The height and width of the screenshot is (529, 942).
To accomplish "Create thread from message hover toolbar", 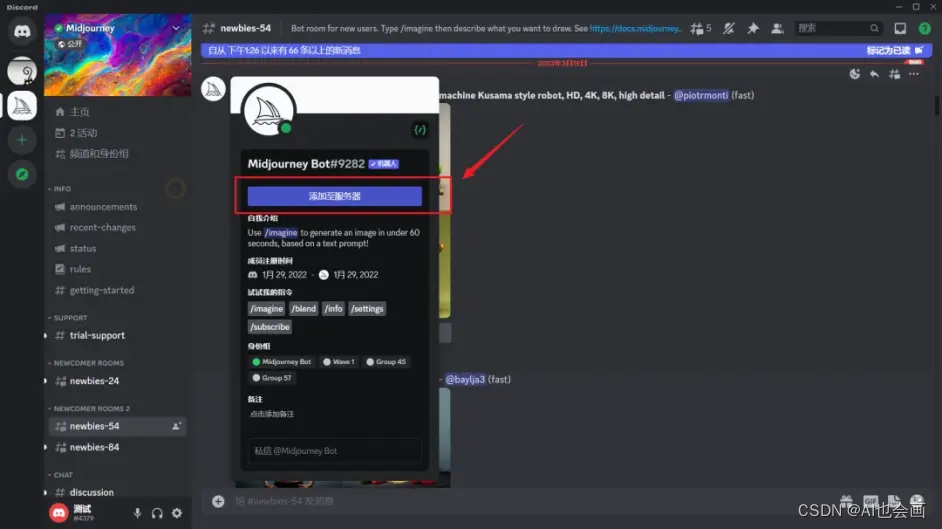I will (x=895, y=74).
